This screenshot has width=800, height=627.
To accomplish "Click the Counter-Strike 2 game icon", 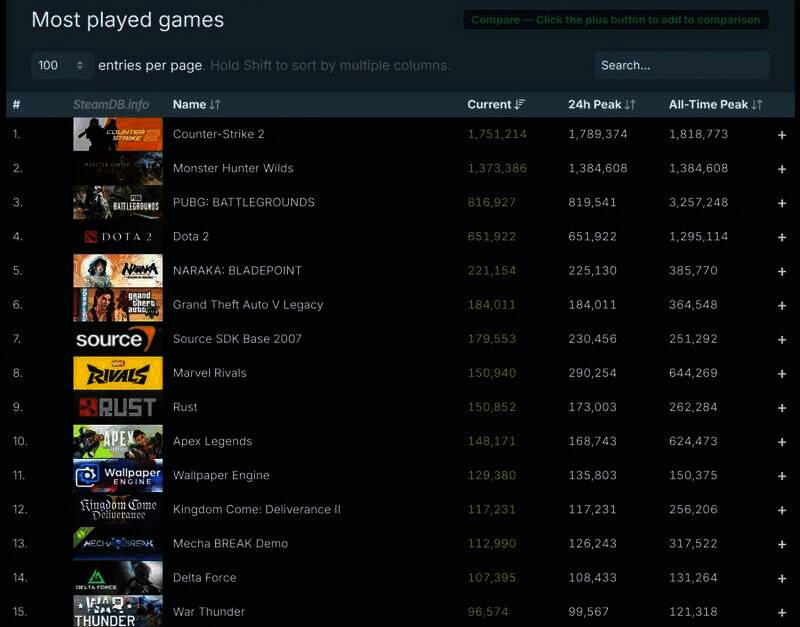I will pos(117,134).
